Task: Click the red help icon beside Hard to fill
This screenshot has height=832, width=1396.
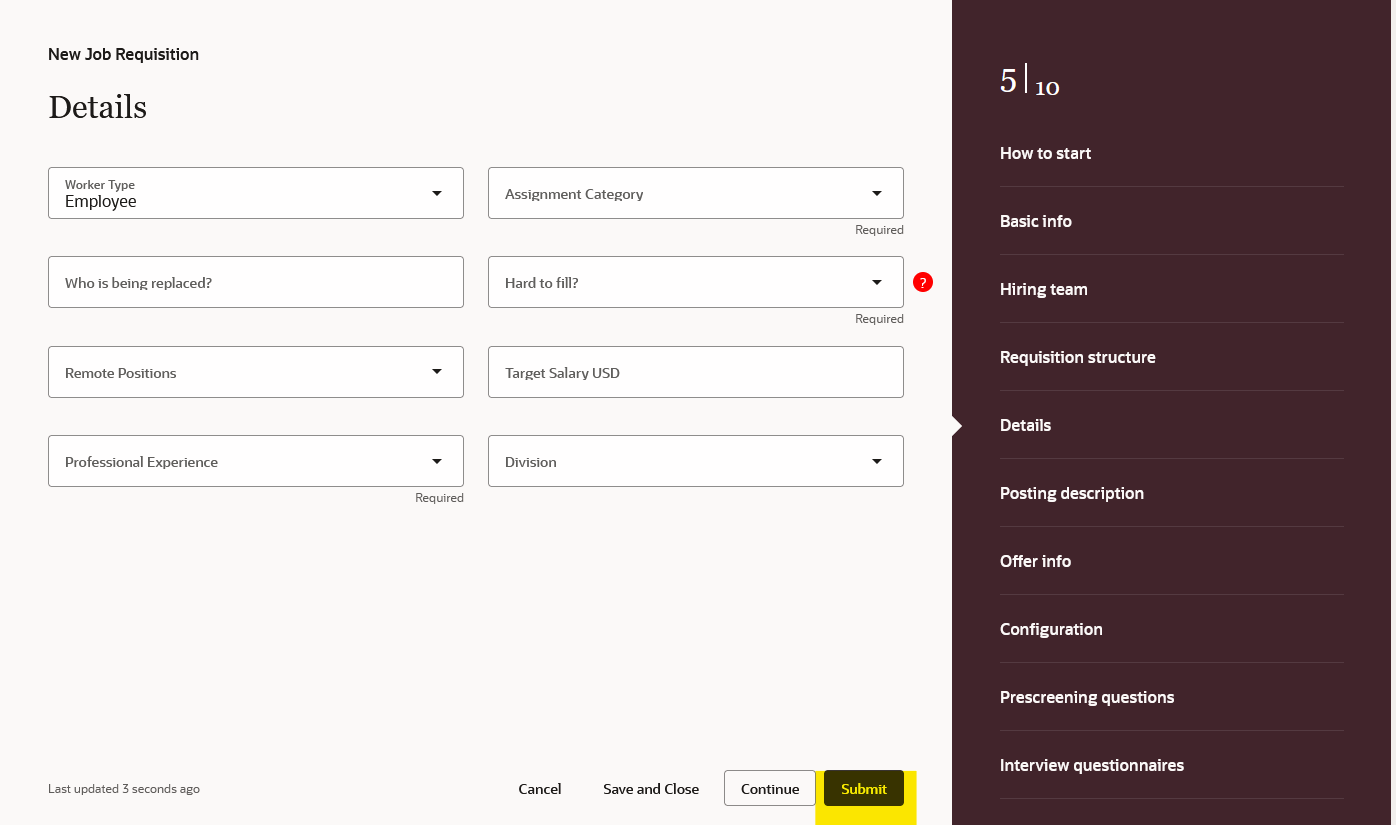Action: click(923, 283)
